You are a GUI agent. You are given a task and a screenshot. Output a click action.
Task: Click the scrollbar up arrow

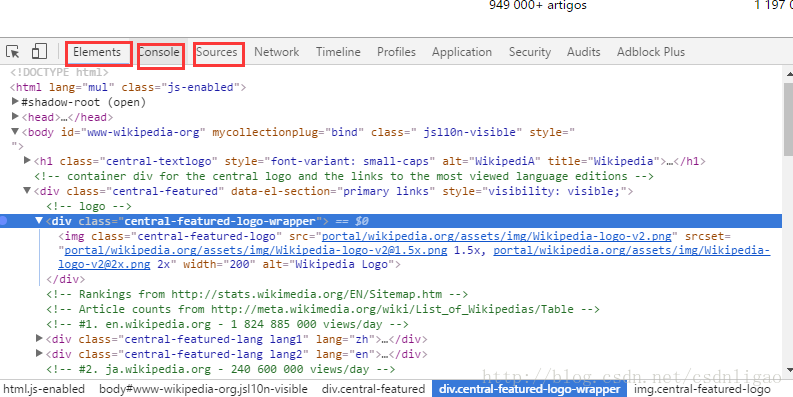(x=788, y=74)
